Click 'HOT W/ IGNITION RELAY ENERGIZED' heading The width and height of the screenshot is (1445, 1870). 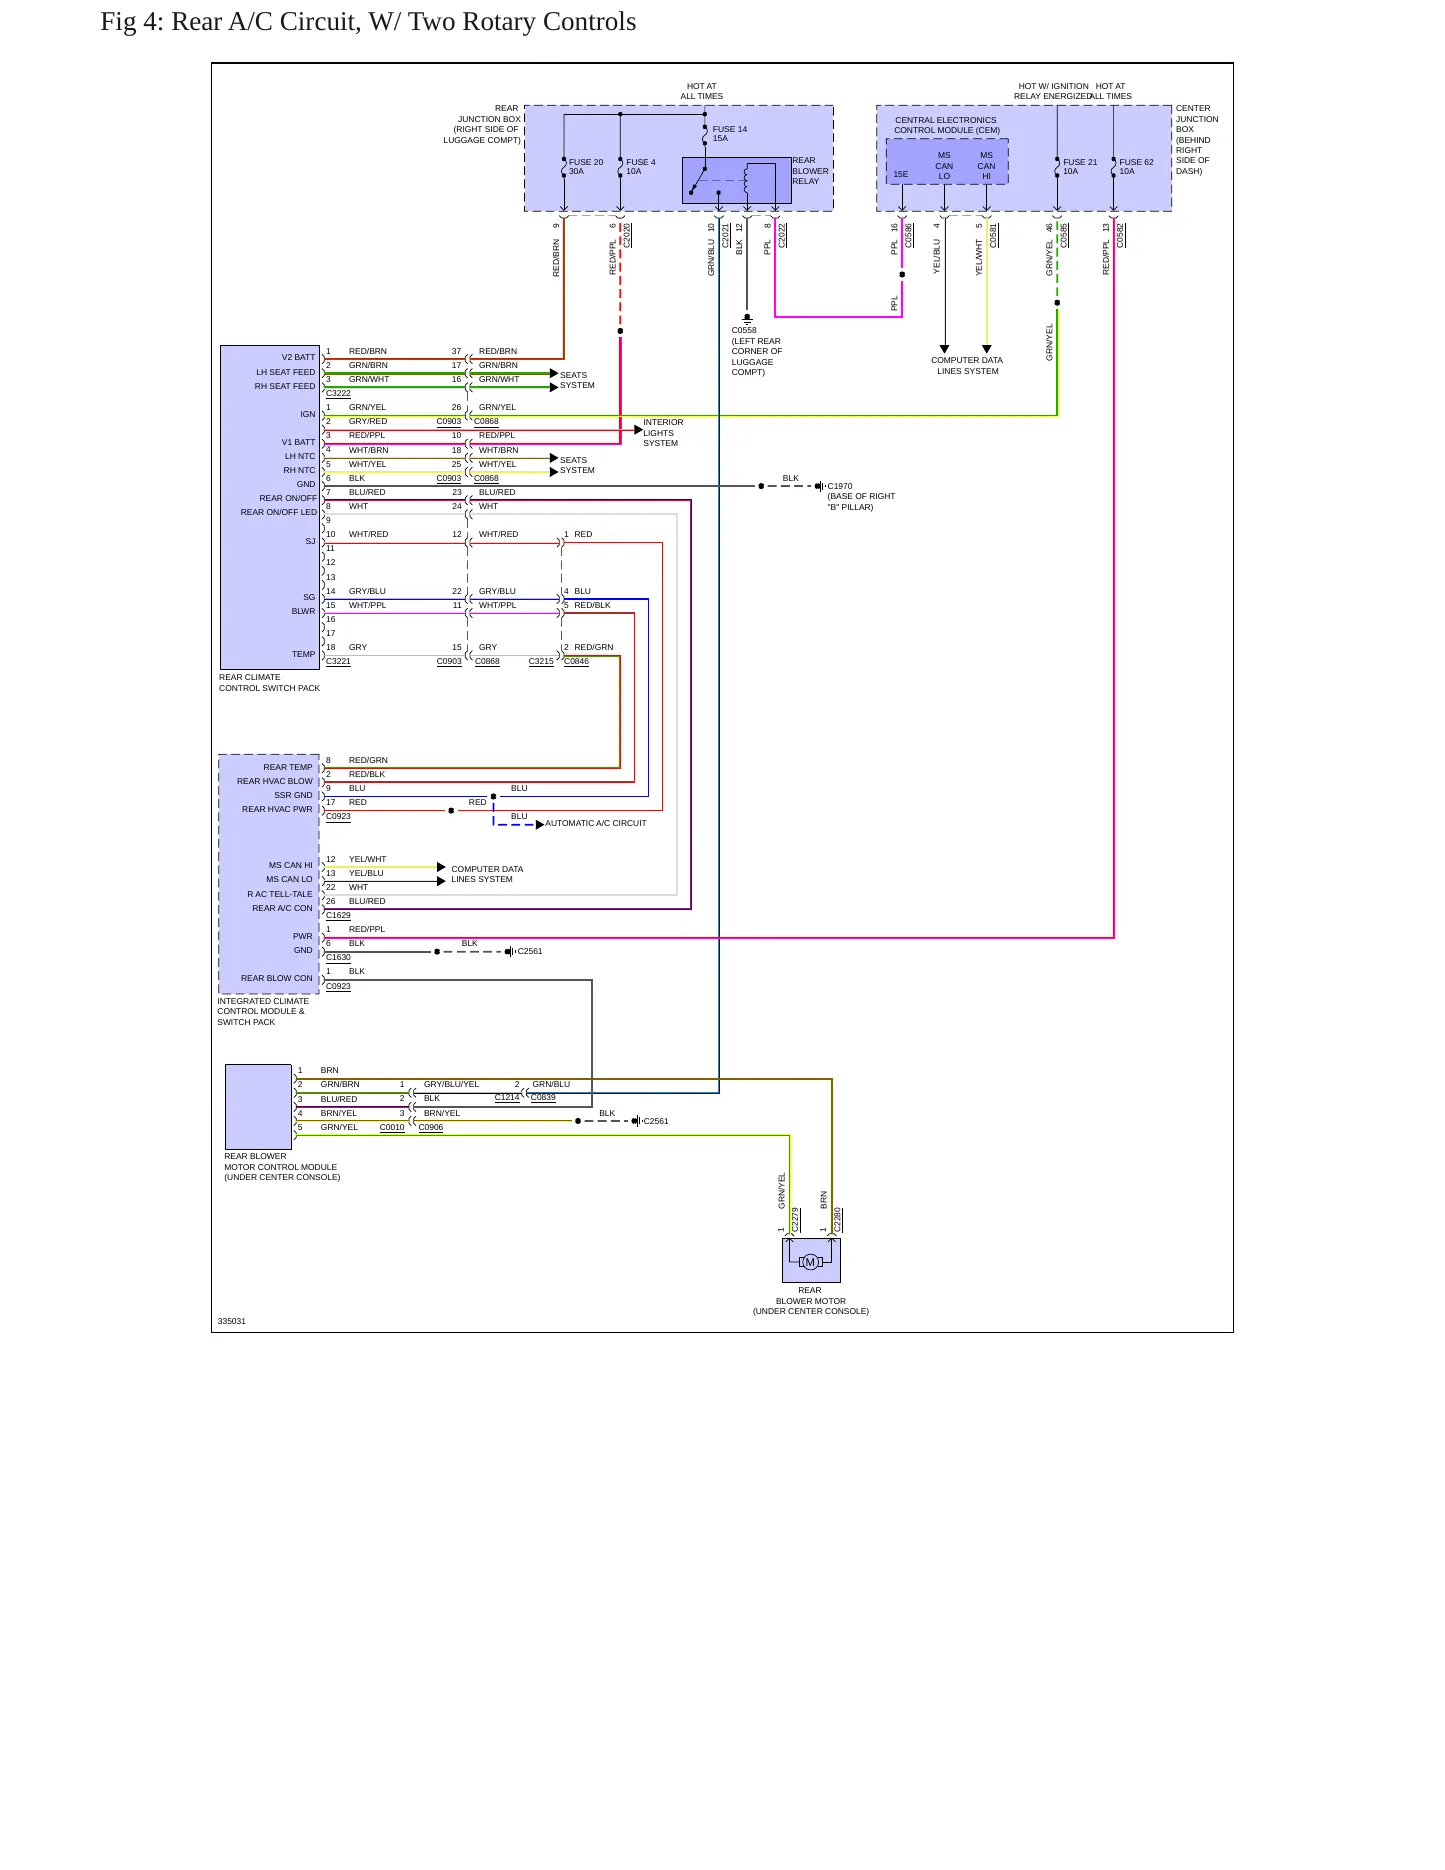tap(1052, 92)
